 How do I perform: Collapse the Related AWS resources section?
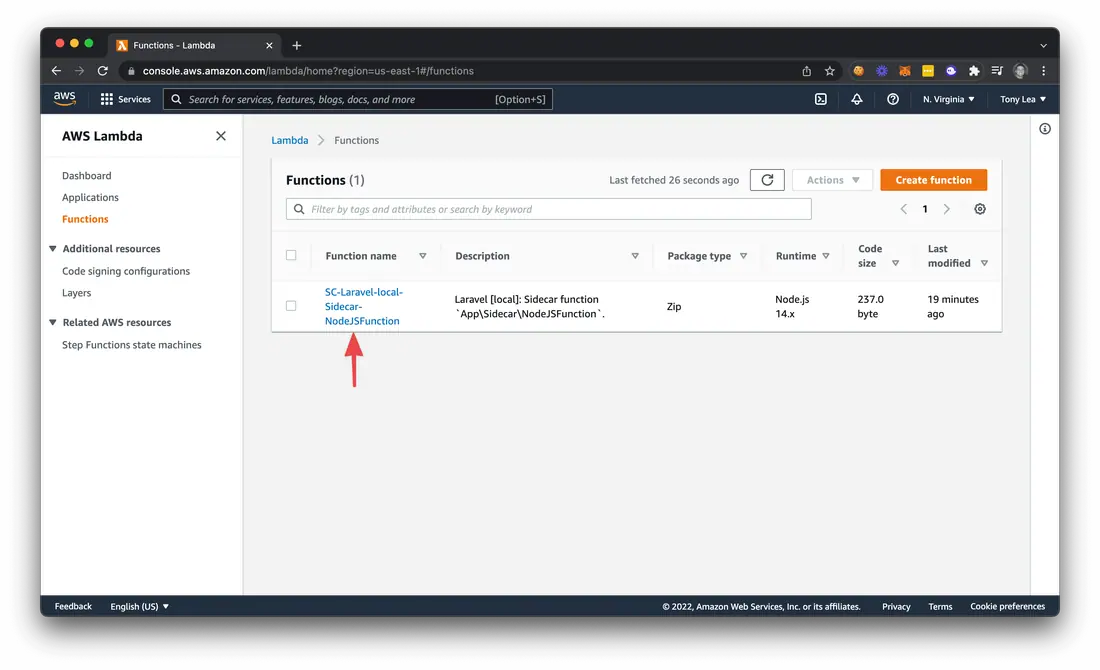click(x=53, y=322)
